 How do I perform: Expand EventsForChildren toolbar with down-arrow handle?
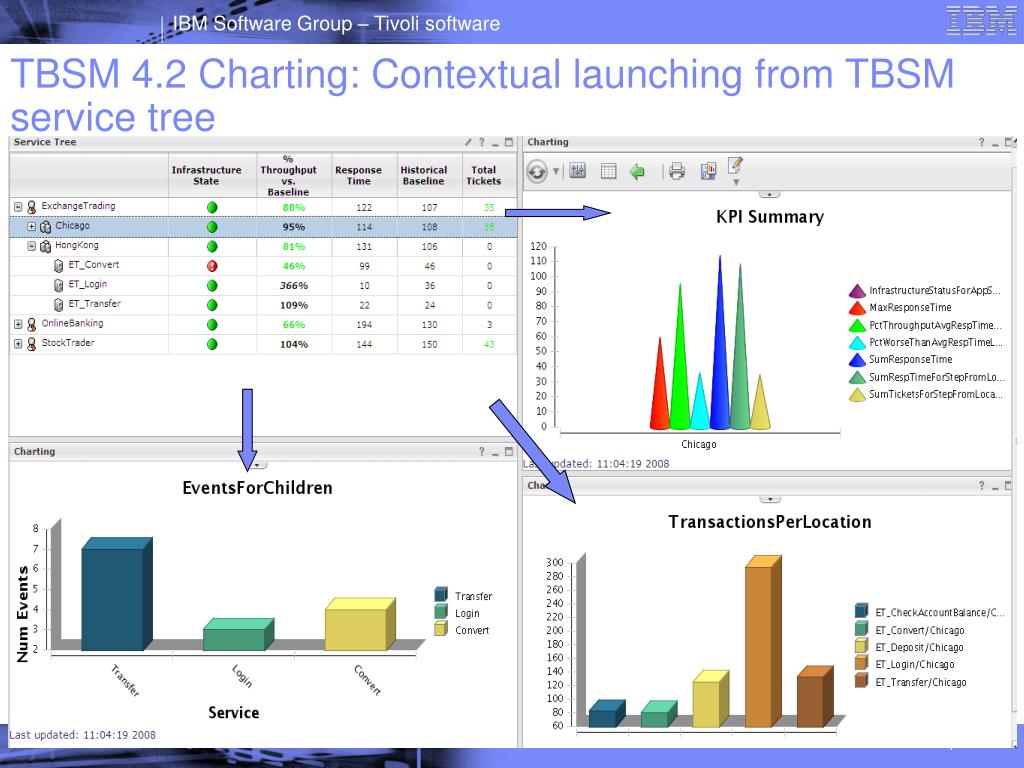[257, 465]
